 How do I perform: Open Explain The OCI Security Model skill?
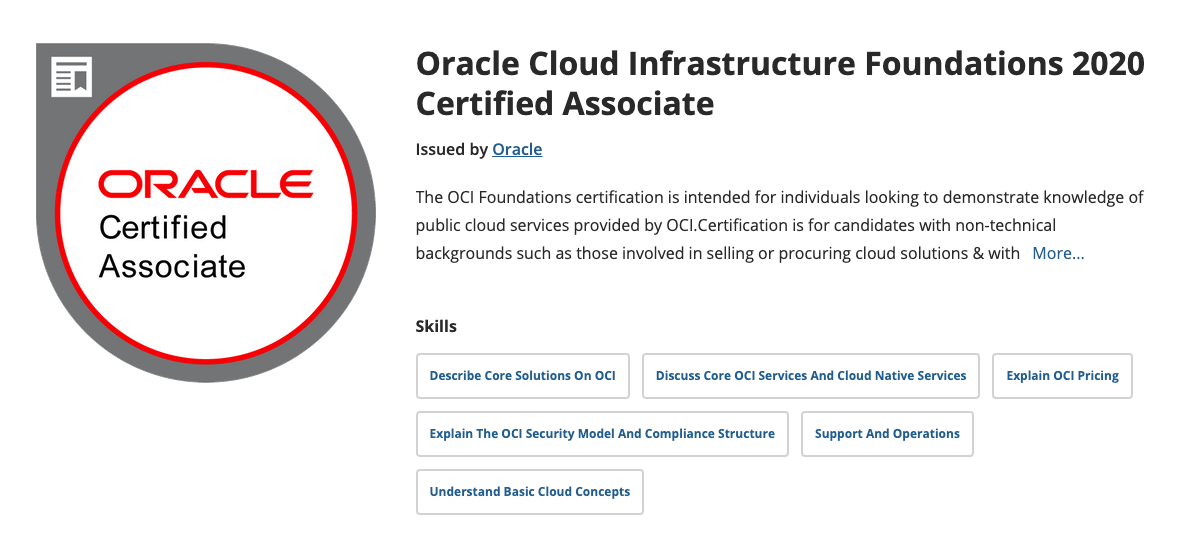pos(602,433)
